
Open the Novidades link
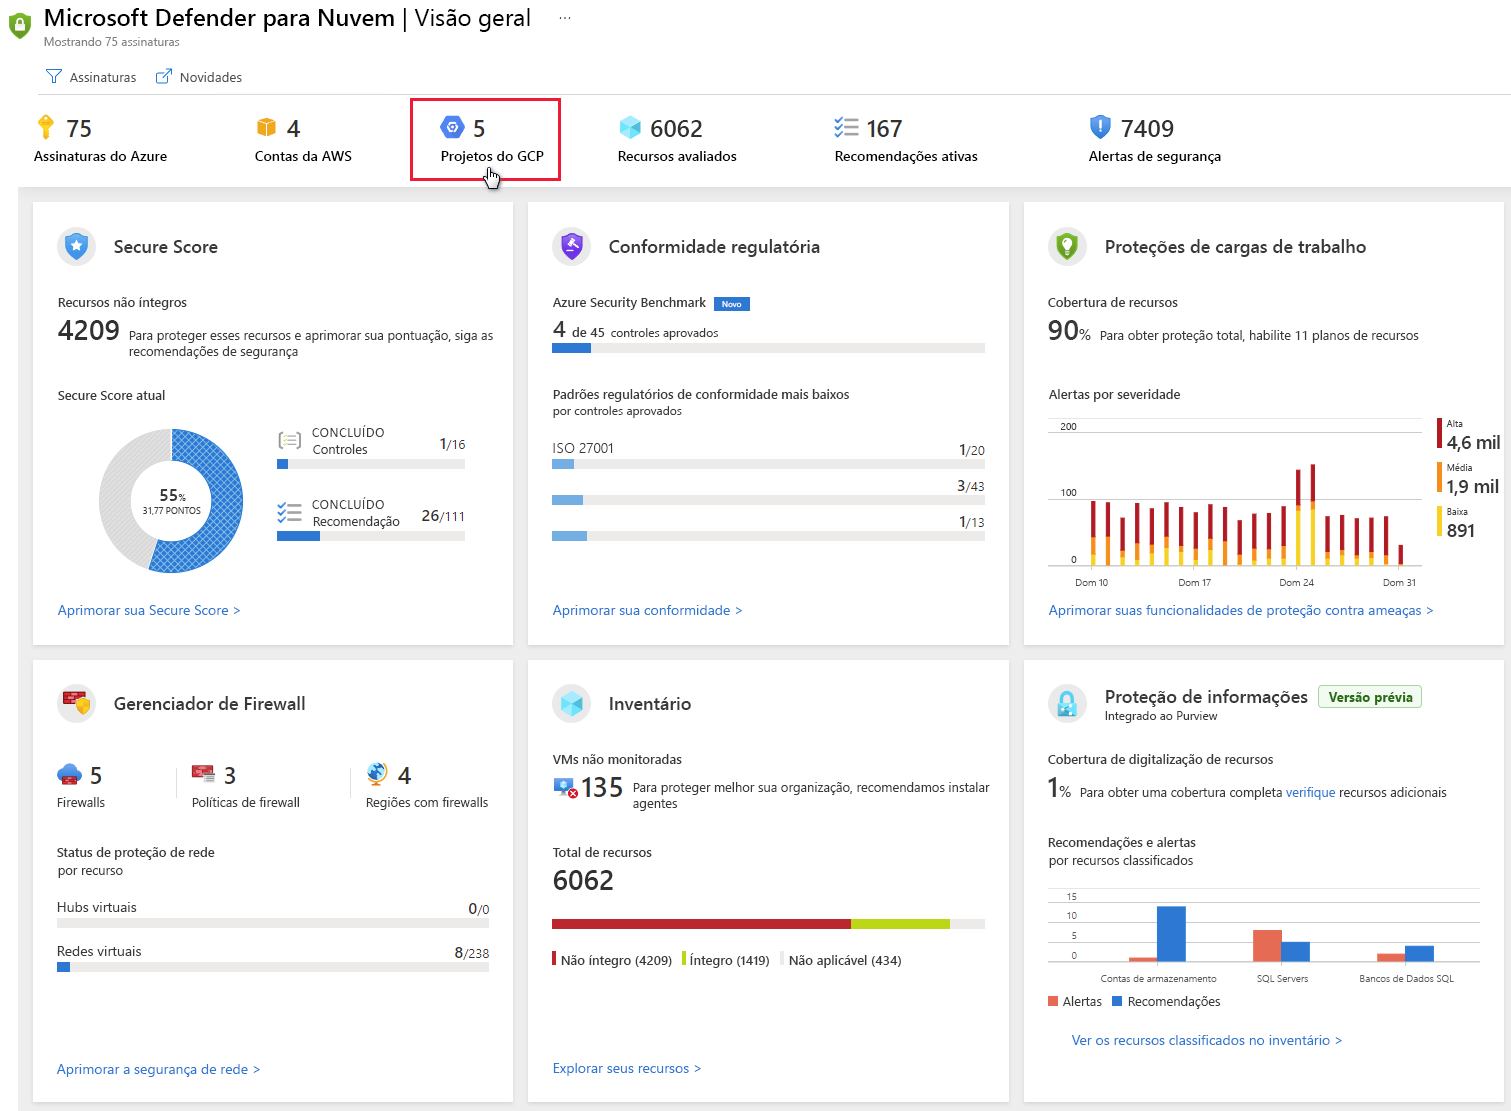click(199, 77)
